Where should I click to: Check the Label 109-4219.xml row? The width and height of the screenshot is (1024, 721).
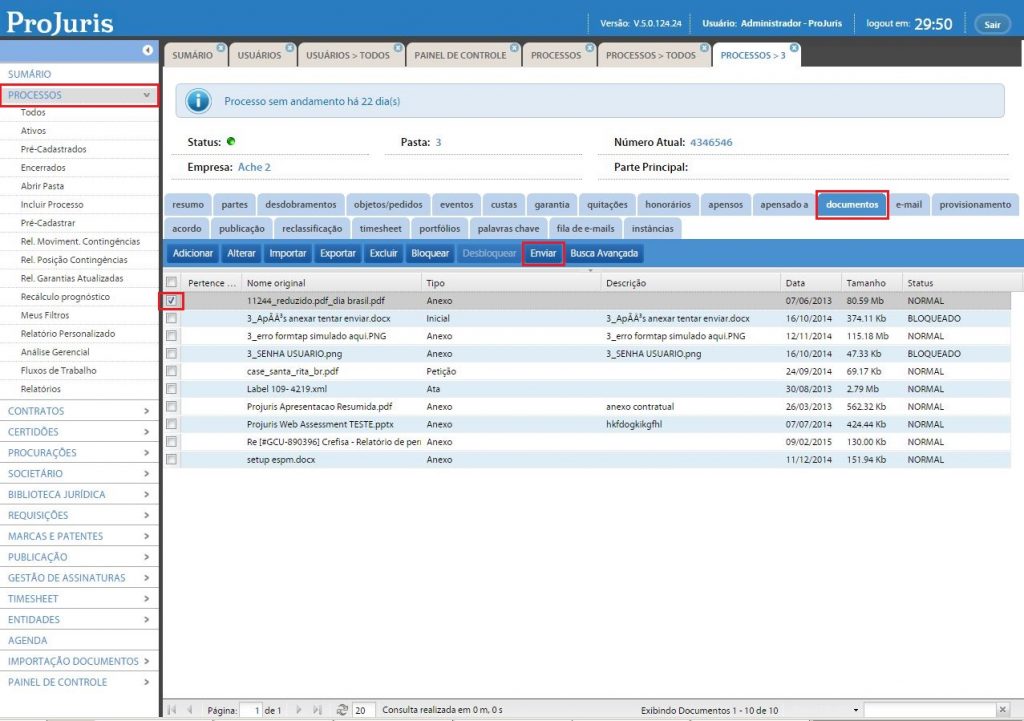point(171,389)
